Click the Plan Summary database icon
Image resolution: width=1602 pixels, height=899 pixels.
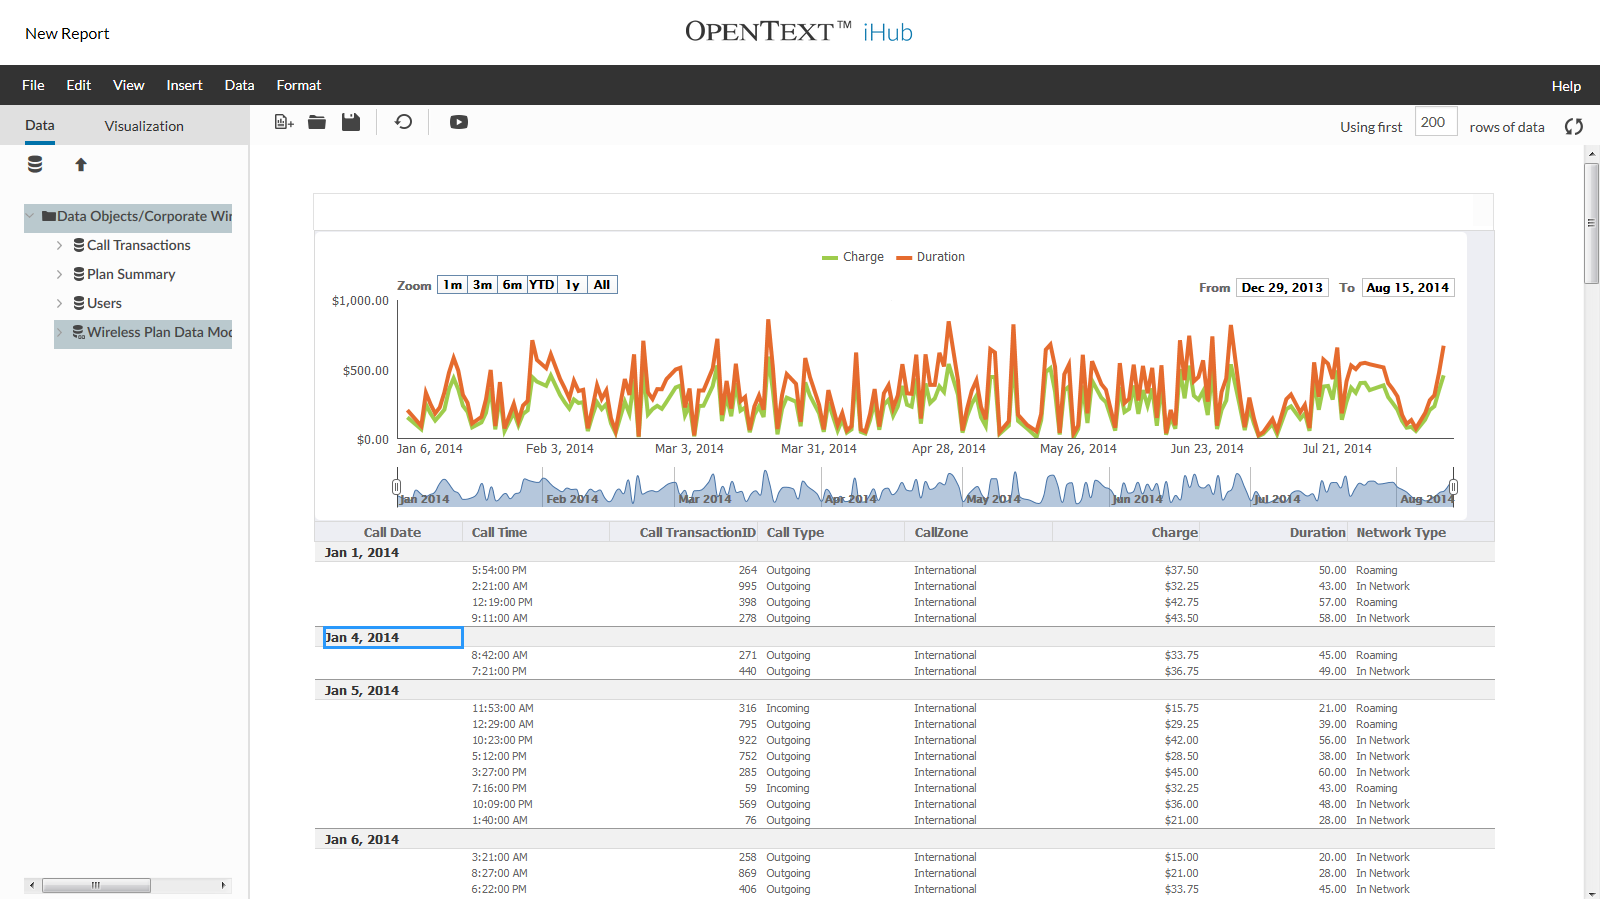pyautogui.click(x=79, y=274)
